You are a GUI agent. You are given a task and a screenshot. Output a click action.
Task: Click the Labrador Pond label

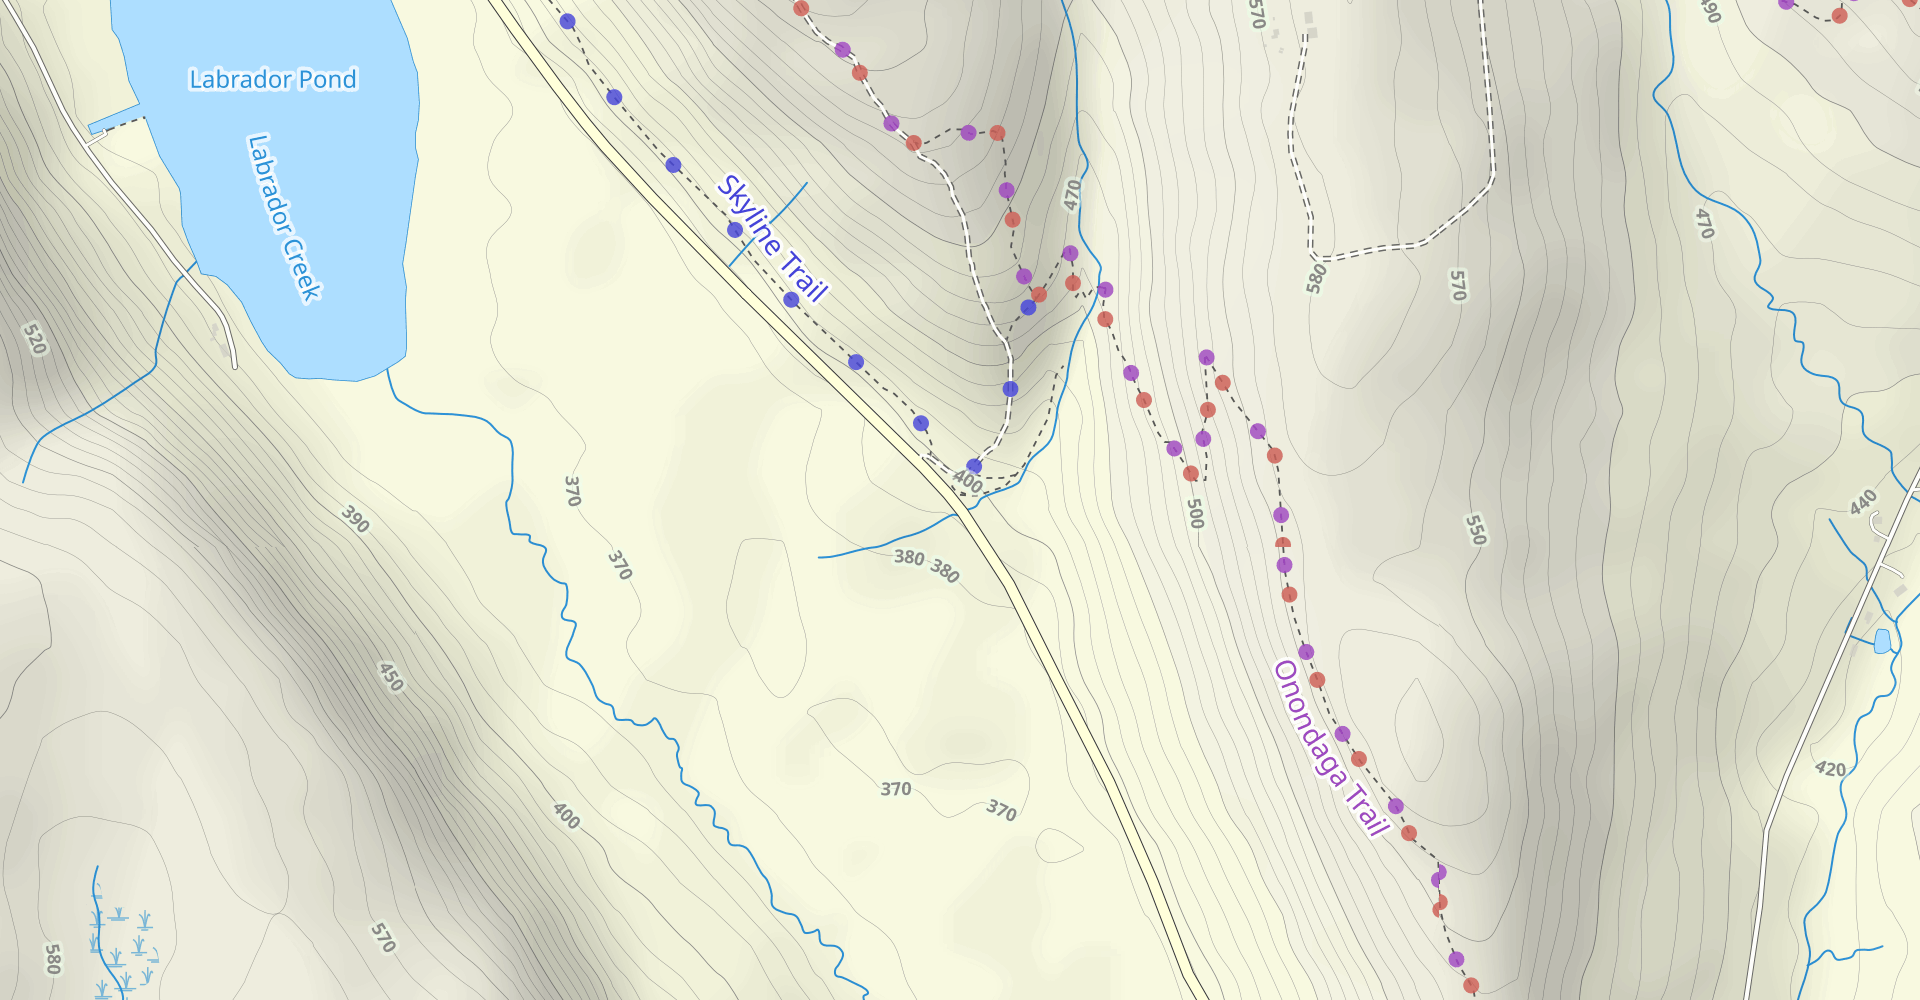[273, 79]
